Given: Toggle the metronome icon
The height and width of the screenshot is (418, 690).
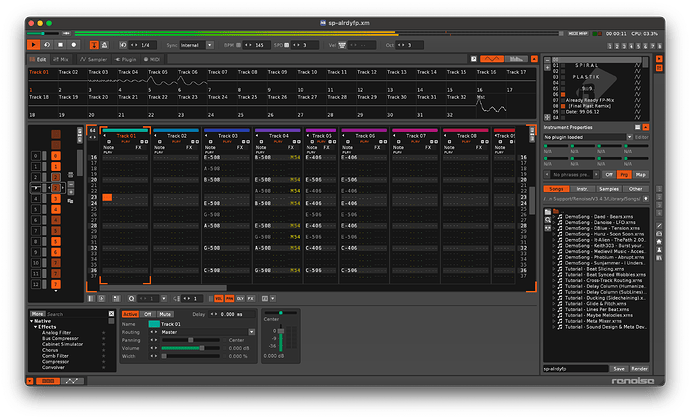Looking at the screenshot, I should pyautogui.click(x=104, y=45).
